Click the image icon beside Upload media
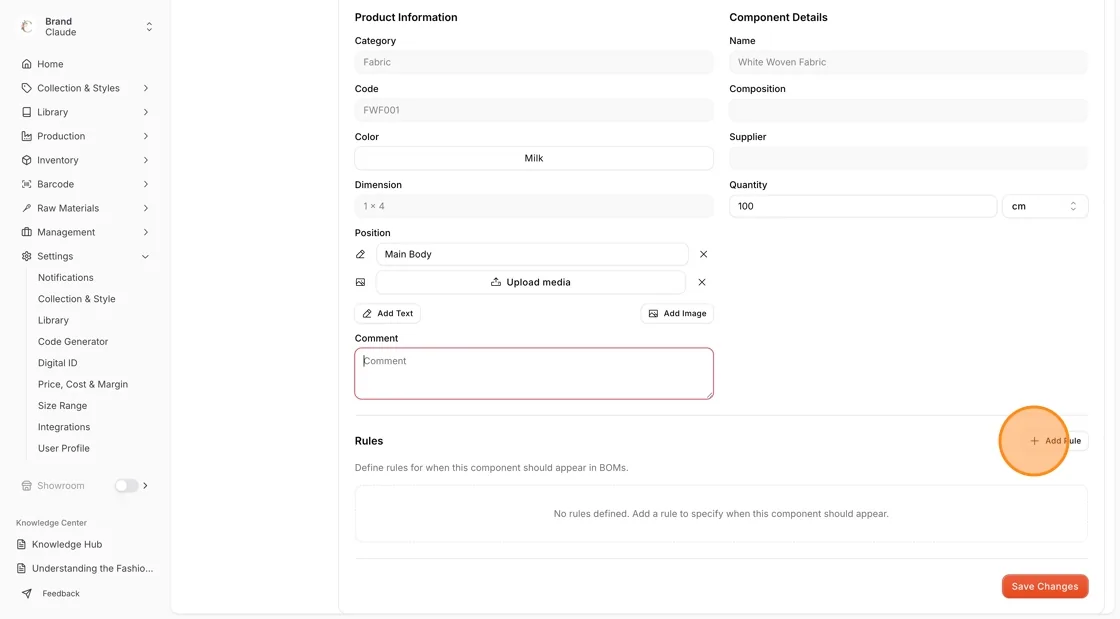 coord(360,282)
